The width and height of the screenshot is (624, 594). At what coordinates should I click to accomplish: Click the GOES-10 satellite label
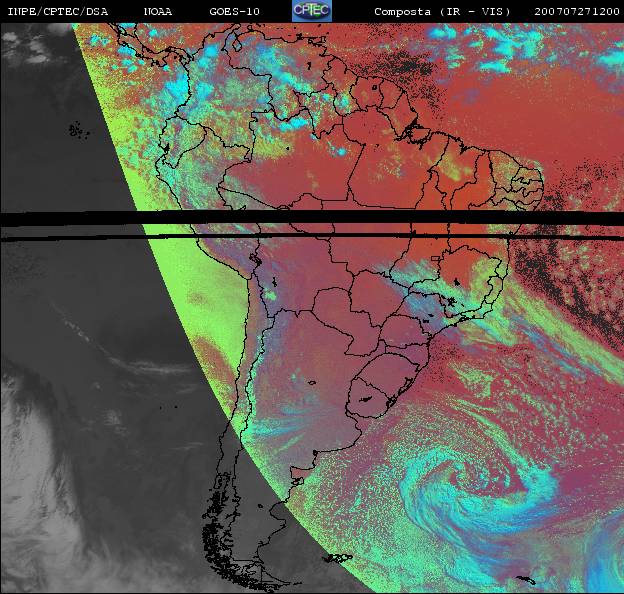coord(234,12)
